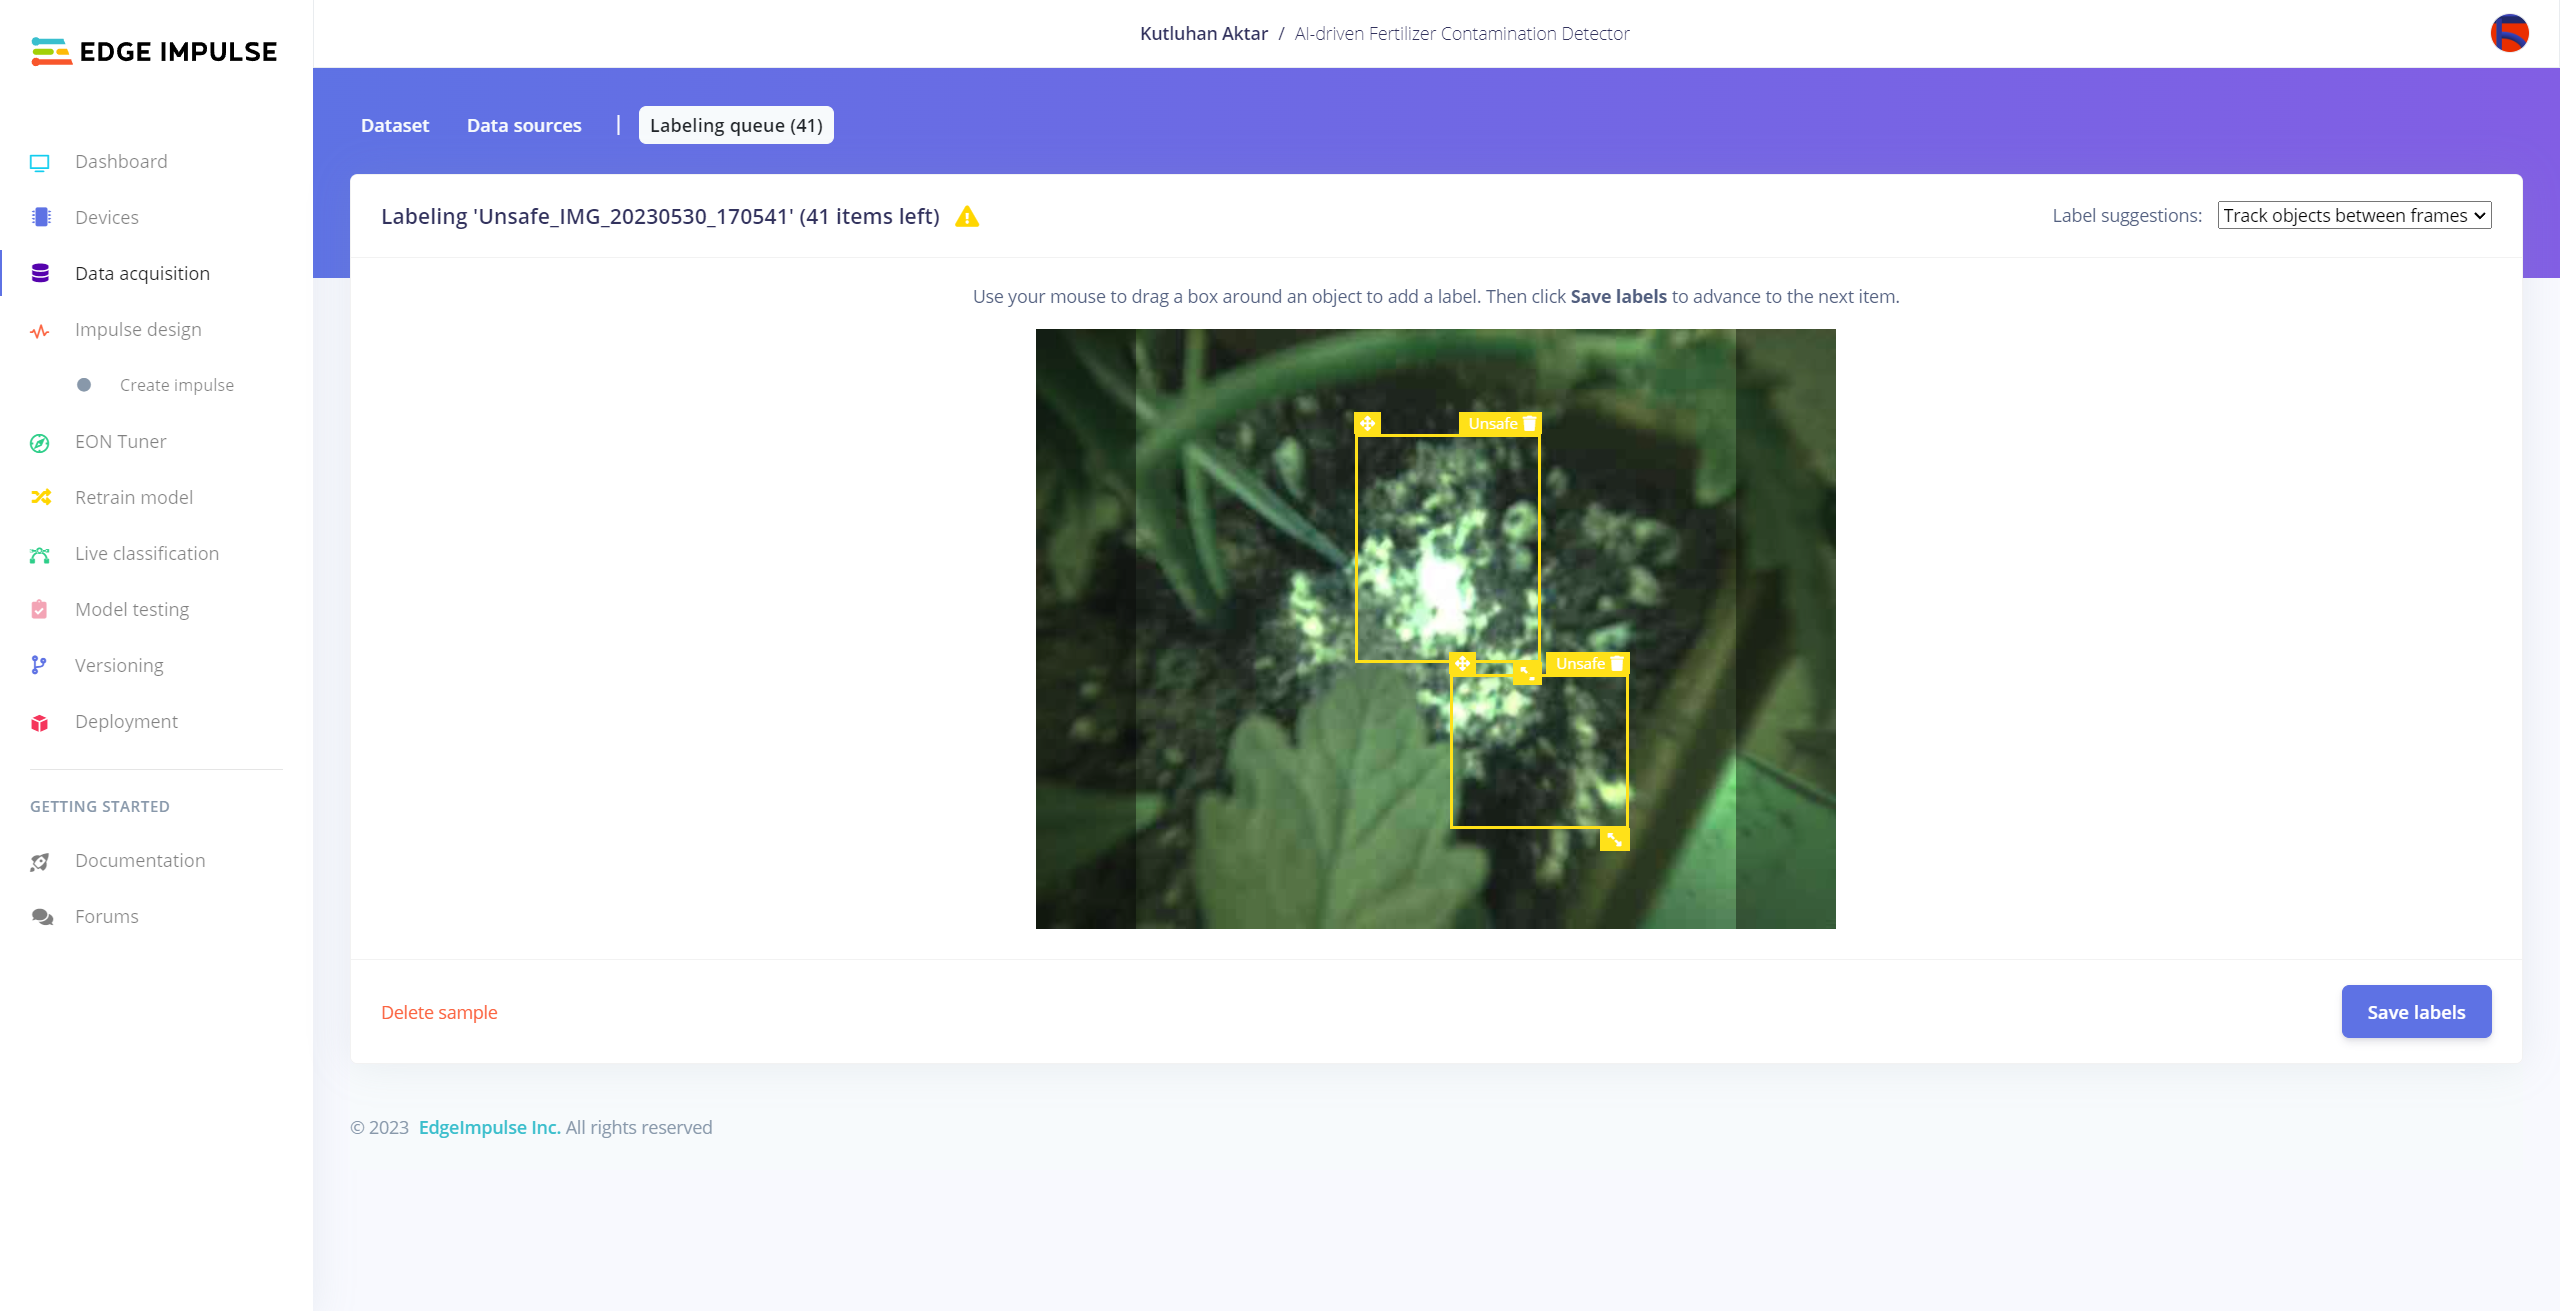Select the Labeling queue (41) tab
The width and height of the screenshot is (2560, 1311).
tap(735, 126)
